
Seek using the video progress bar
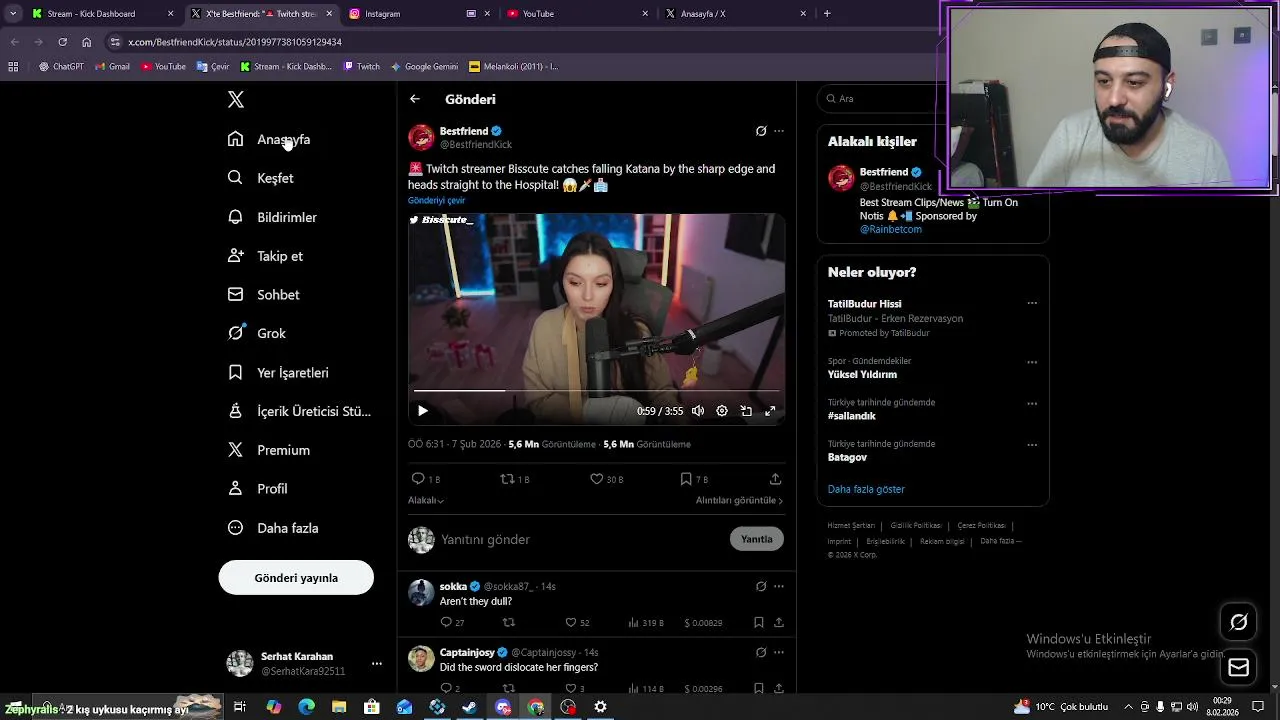(596, 391)
